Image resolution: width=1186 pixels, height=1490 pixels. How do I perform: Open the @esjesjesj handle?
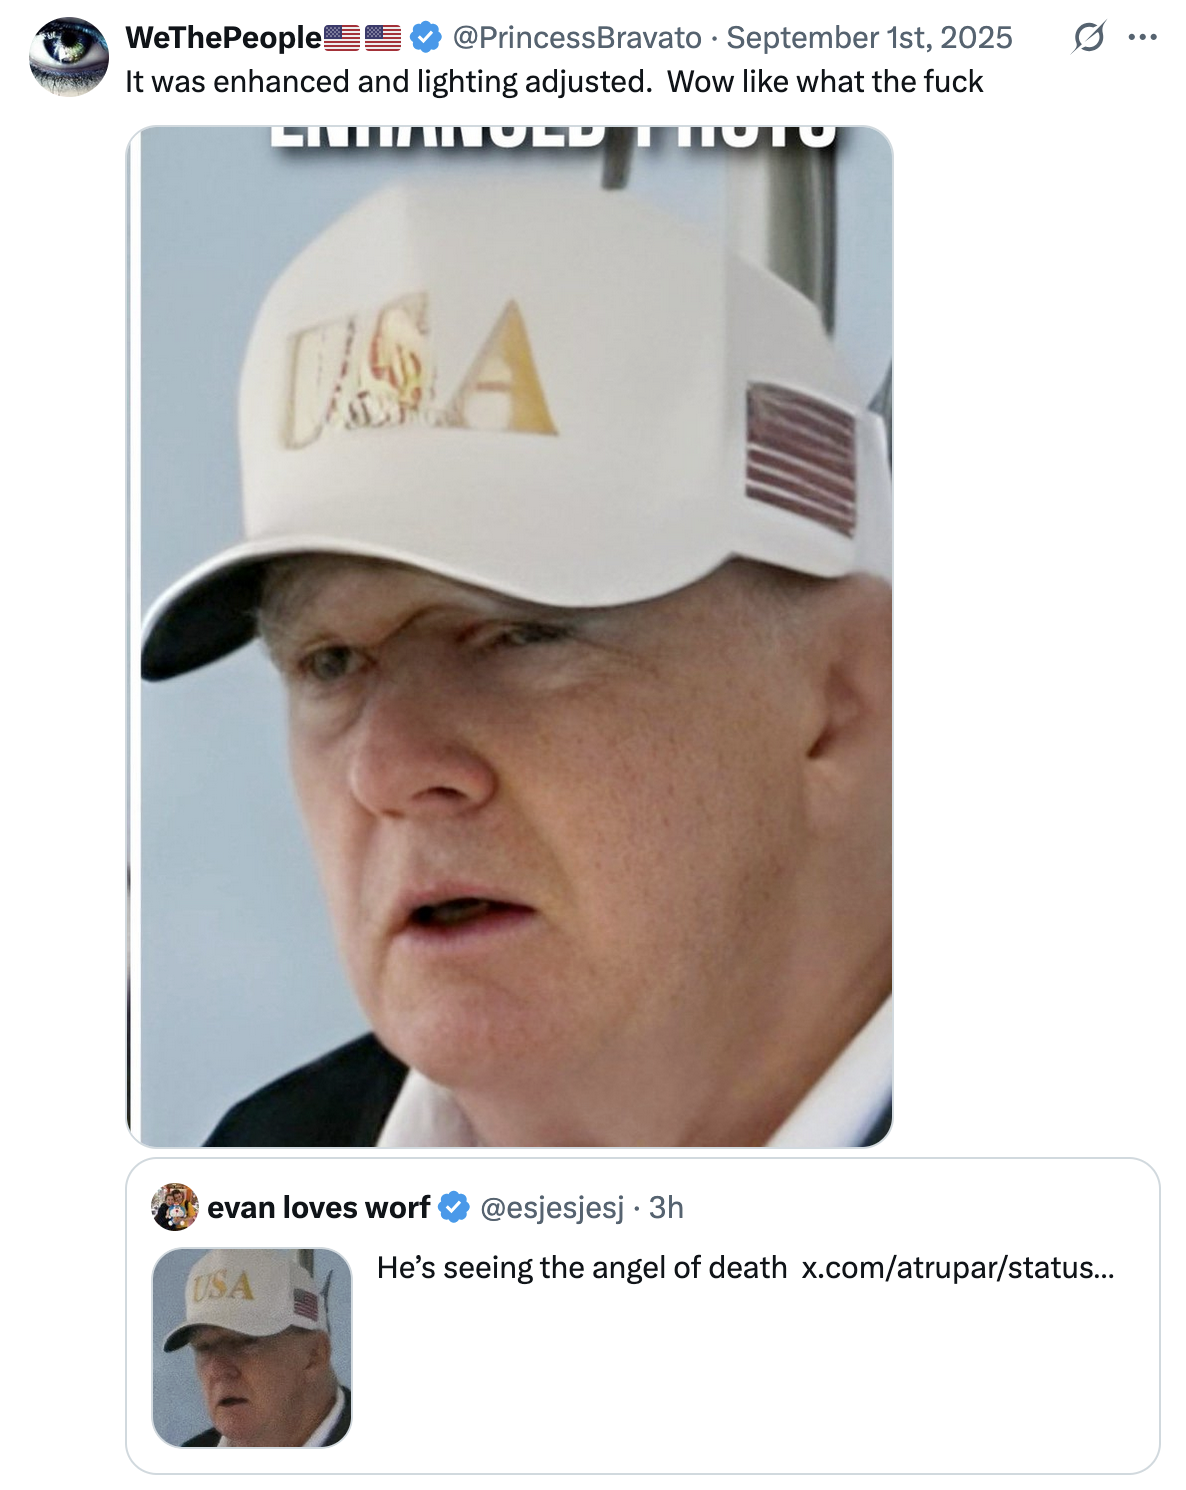(x=552, y=1207)
